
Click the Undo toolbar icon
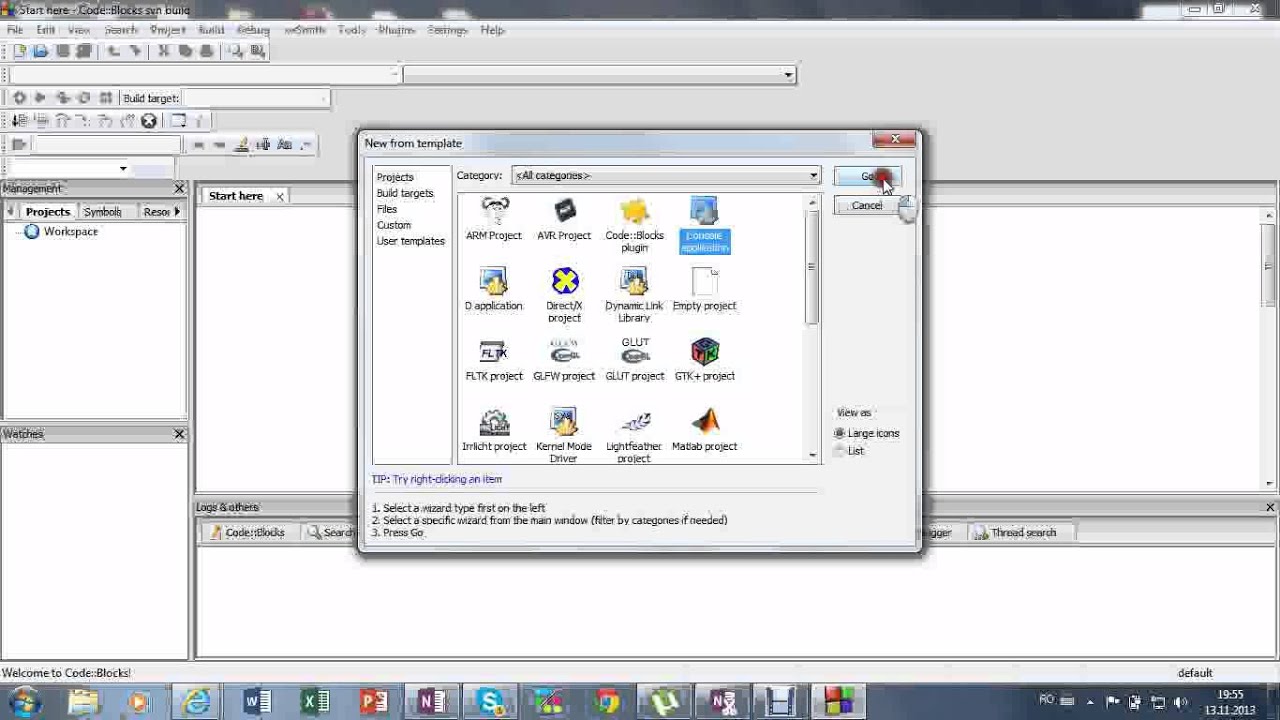click(113, 51)
